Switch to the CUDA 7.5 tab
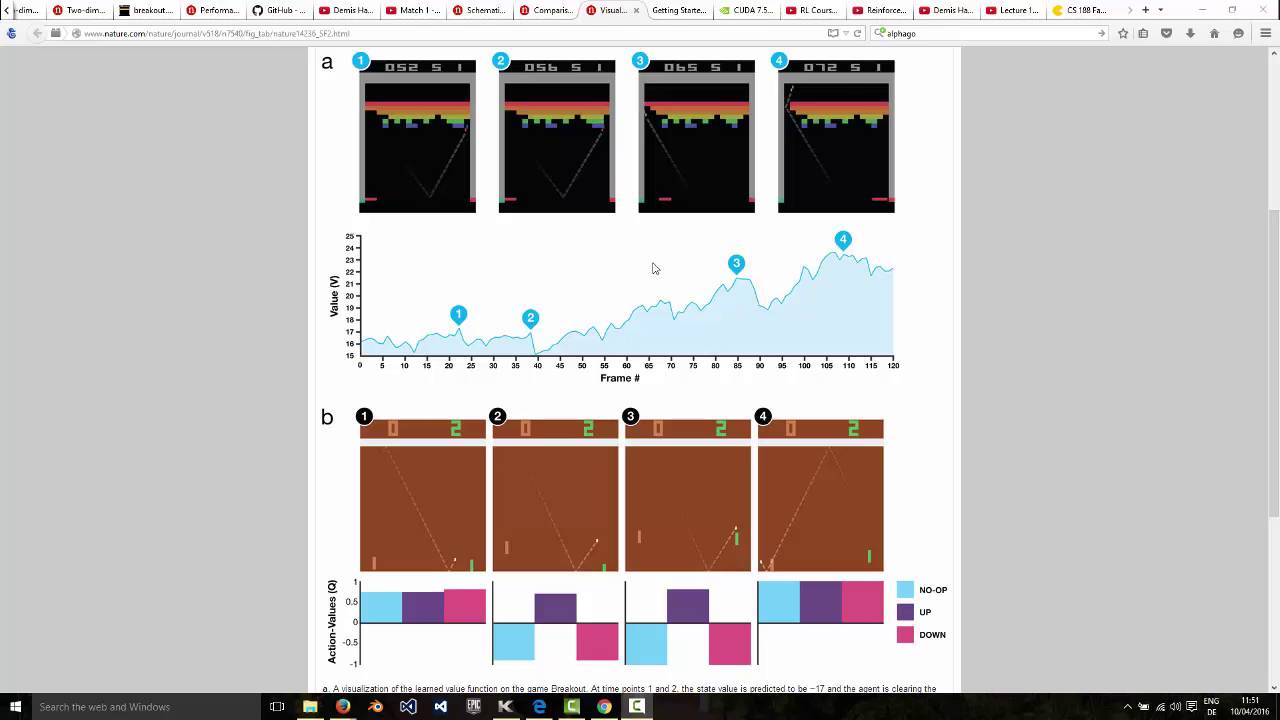 pyautogui.click(x=747, y=10)
